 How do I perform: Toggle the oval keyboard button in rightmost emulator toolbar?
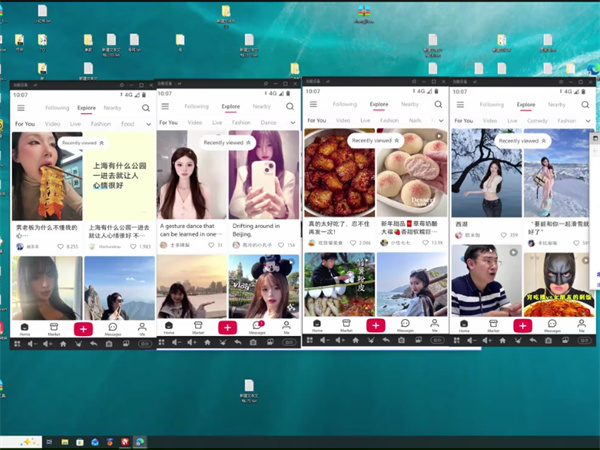(584, 340)
